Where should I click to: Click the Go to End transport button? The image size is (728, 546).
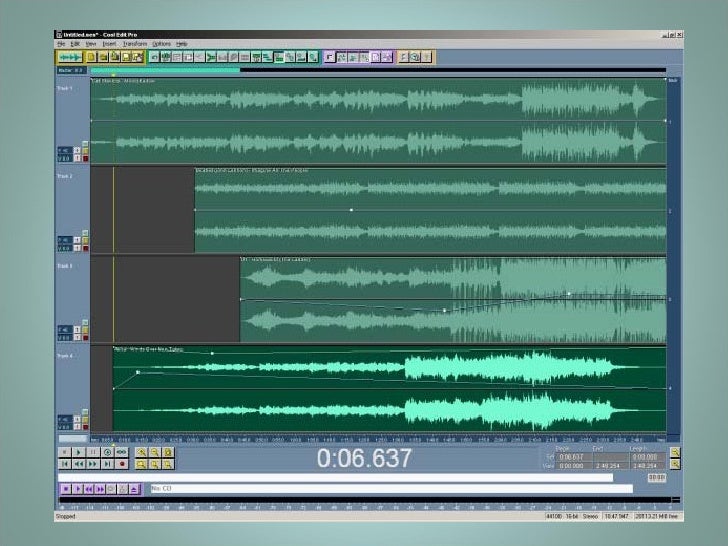[x=107, y=464]
